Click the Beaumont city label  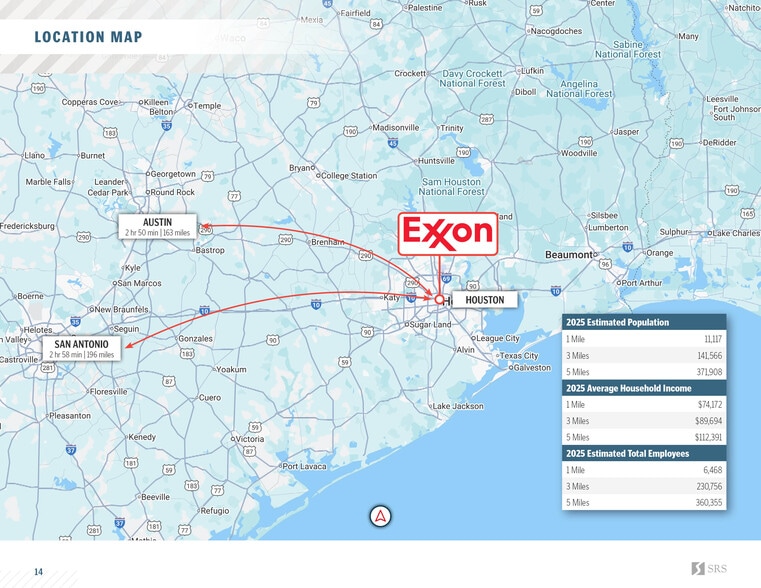[569, 255]
